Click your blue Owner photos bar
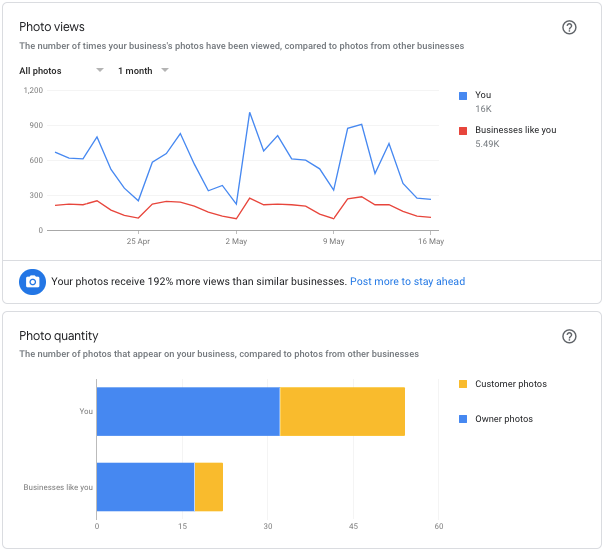605x550 pixels. coord(188,412)
